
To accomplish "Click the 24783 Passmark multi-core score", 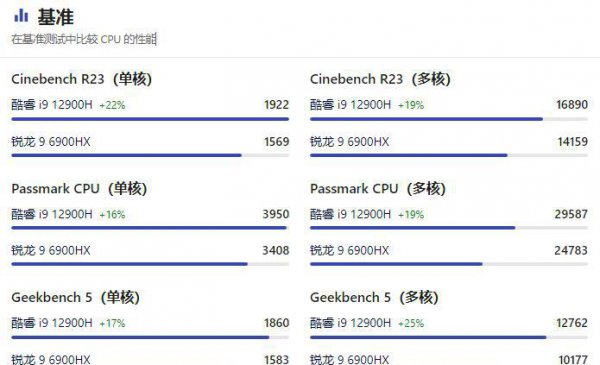I will coord(571,251).
